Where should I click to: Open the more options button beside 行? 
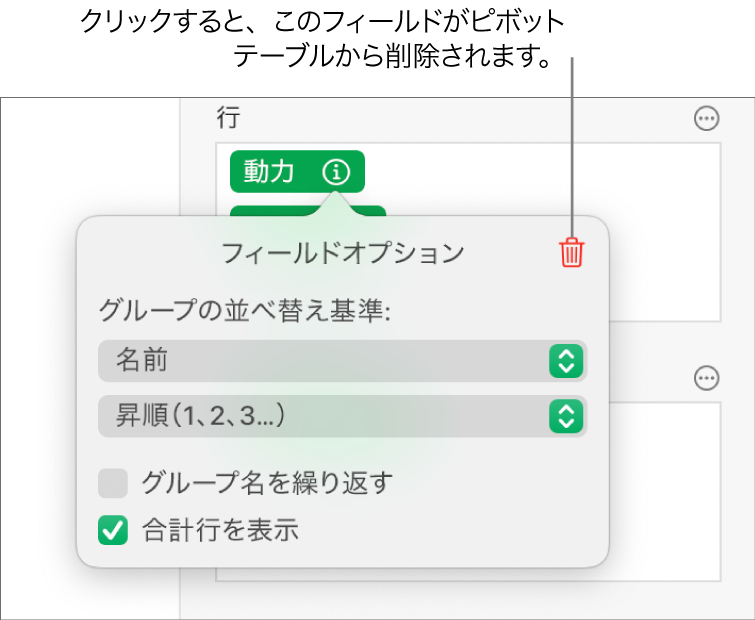[x=706, y=119]
